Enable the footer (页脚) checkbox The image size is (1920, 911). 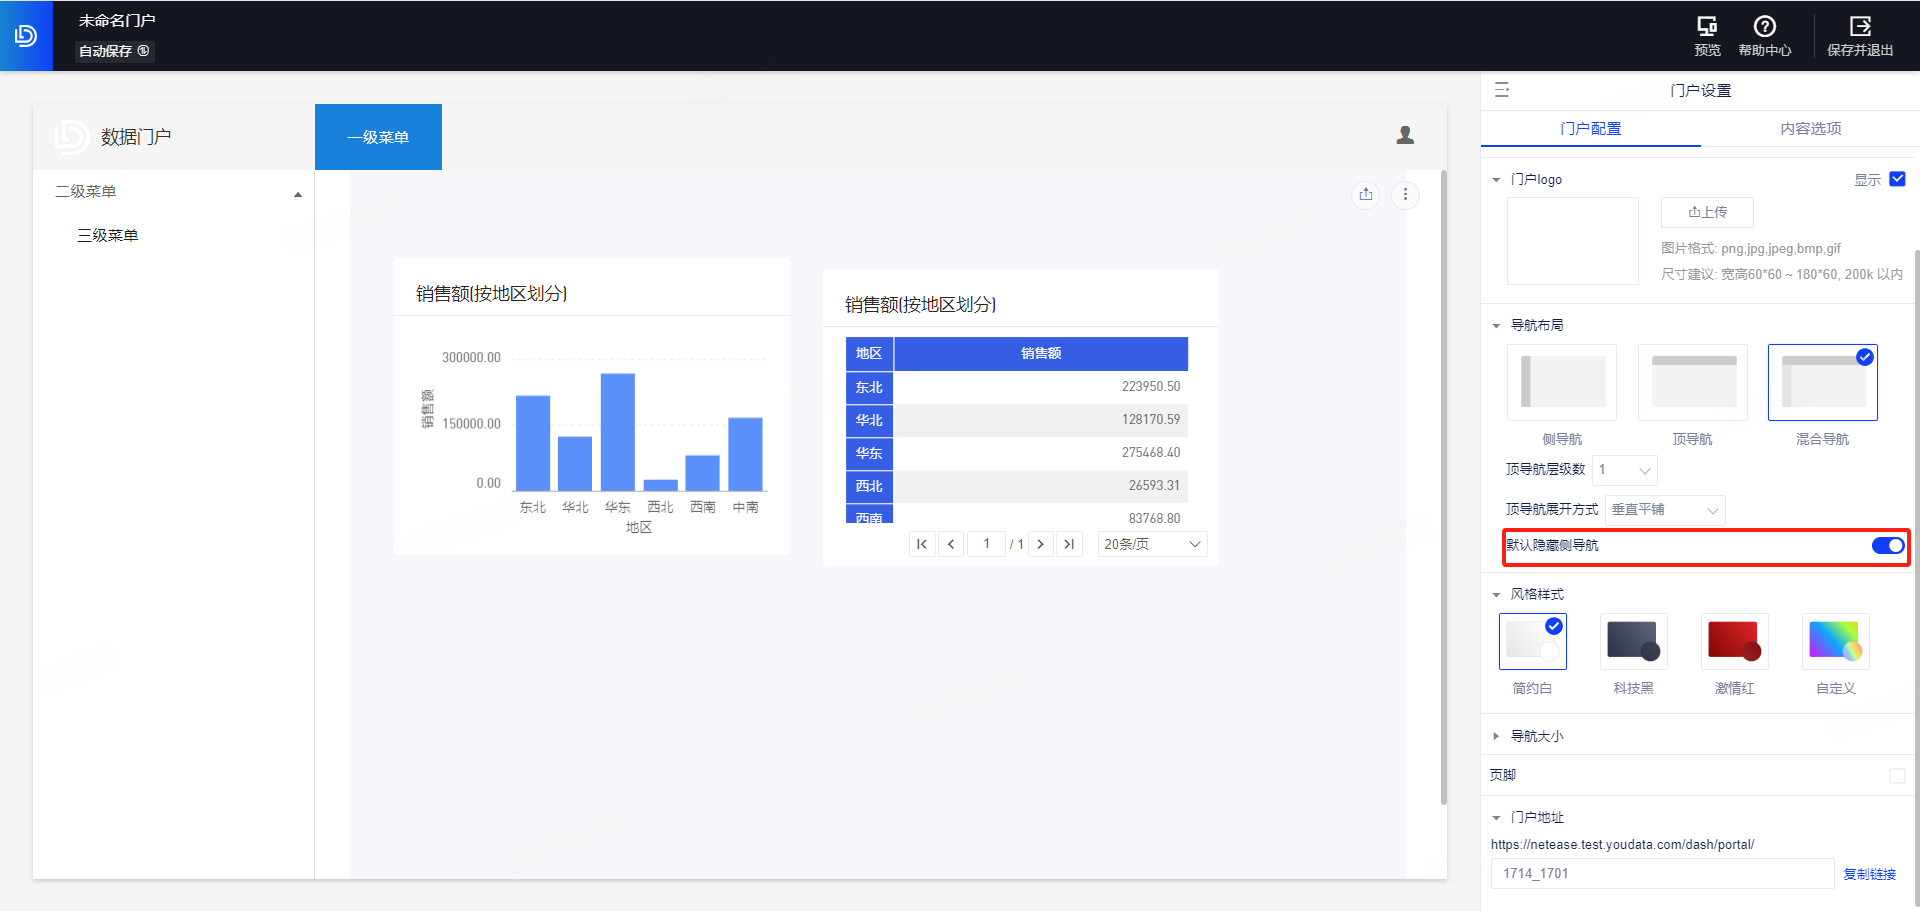point(1896,775)
